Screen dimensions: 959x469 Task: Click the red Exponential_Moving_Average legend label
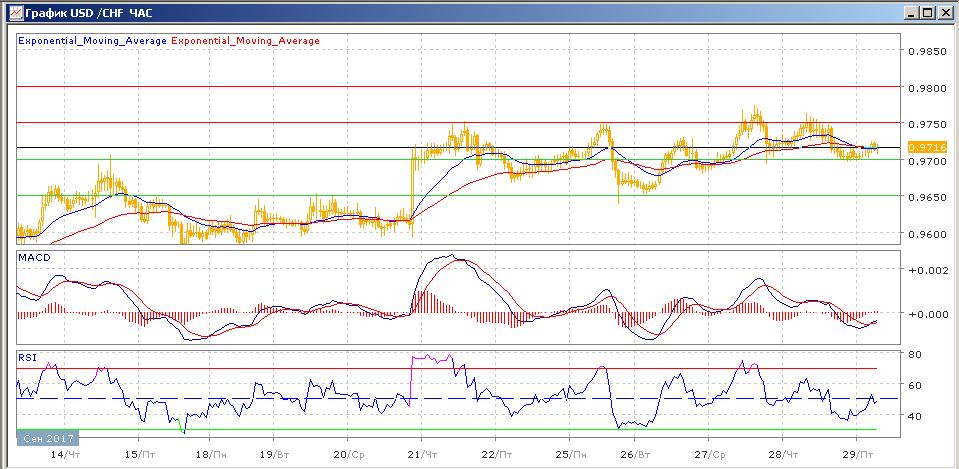pos(246,41)
